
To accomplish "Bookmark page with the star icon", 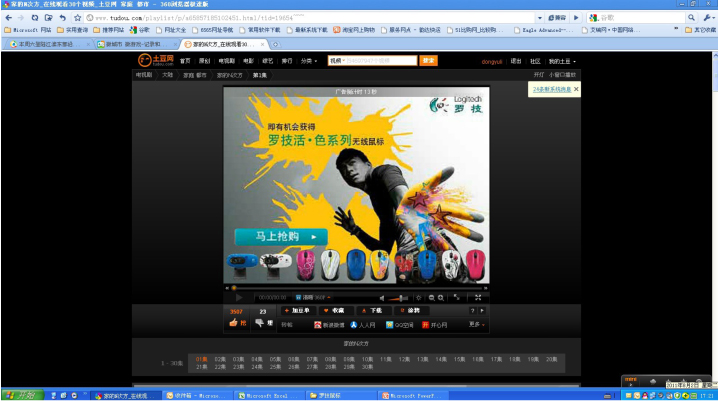I will (77, 18).
